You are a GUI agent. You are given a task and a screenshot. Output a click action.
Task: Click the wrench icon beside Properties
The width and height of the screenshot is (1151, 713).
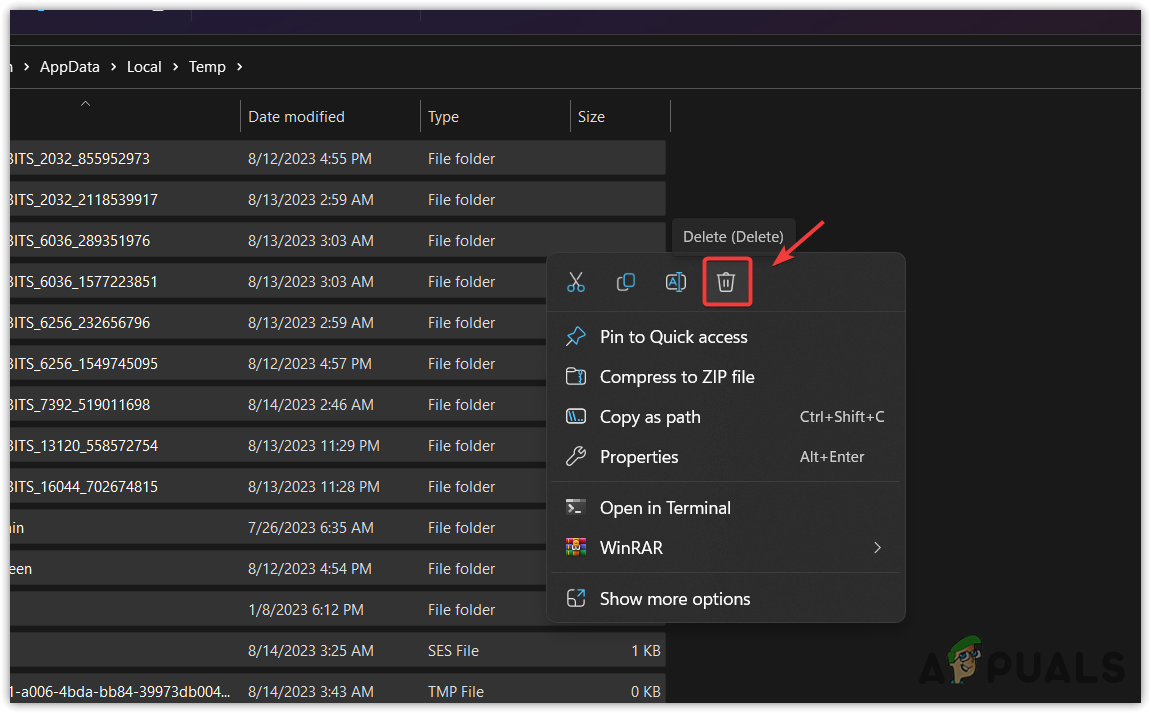[576, 457]
